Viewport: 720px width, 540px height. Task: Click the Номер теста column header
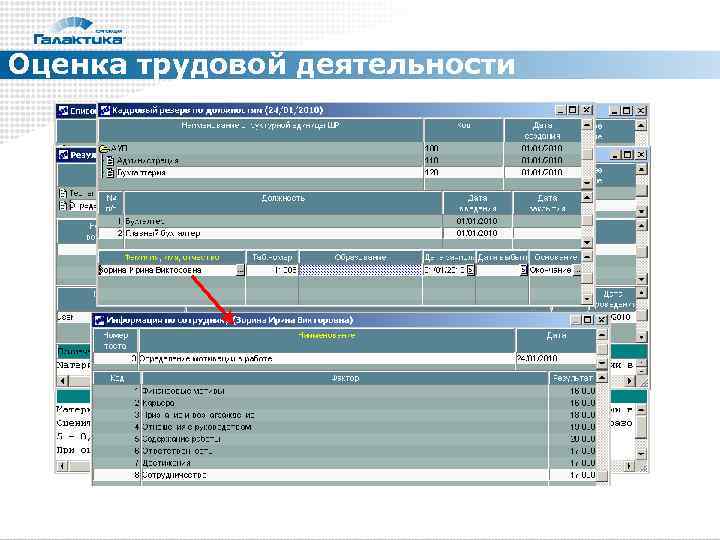115,341
